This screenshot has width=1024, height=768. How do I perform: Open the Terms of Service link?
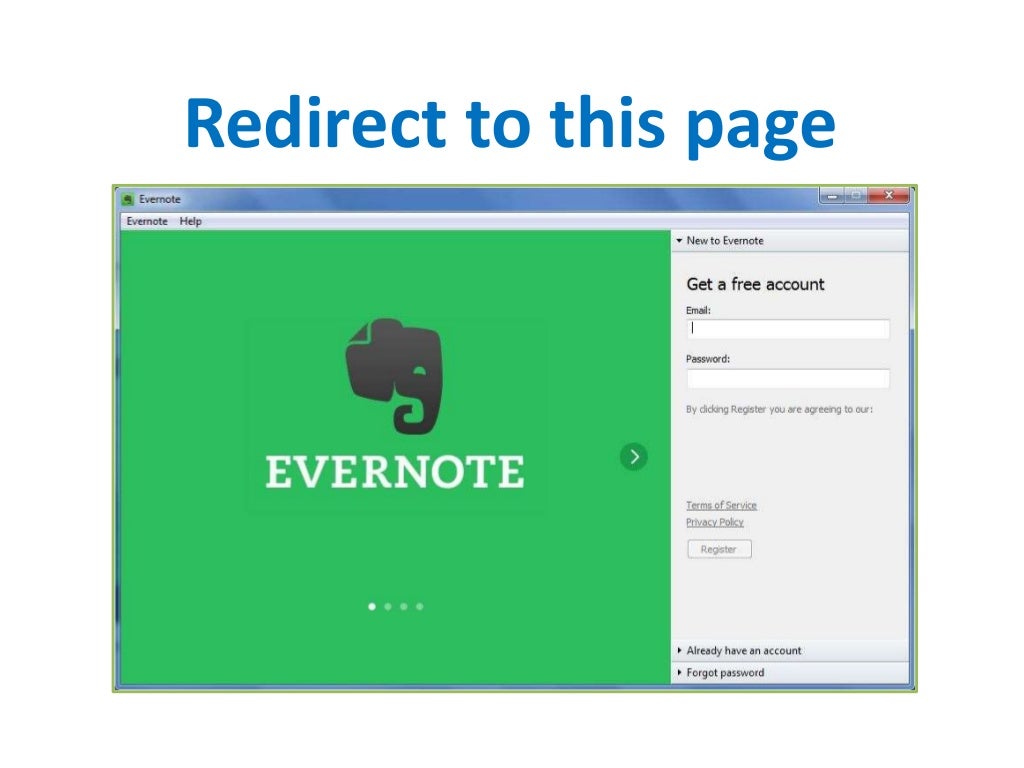point(721,505)
